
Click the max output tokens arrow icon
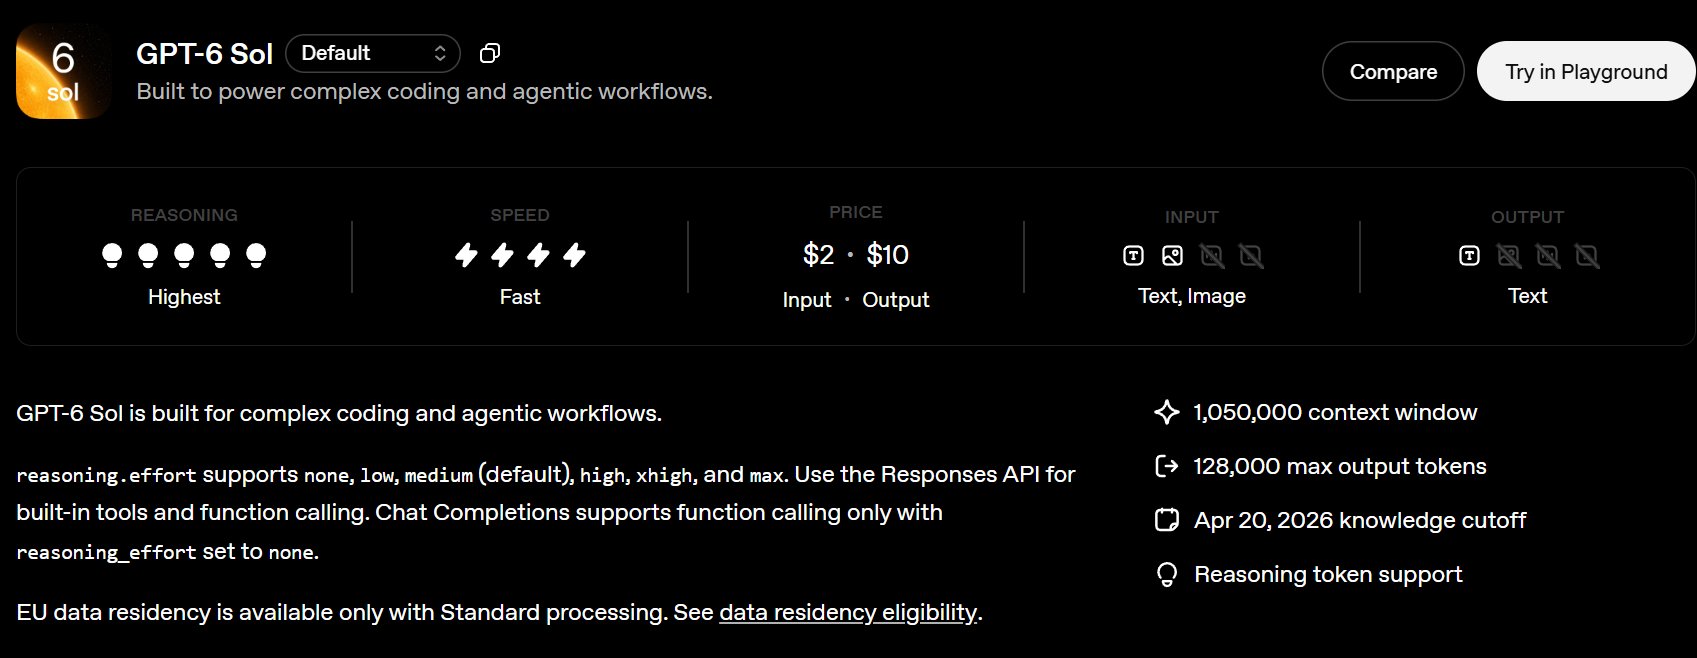(1166, 466)
